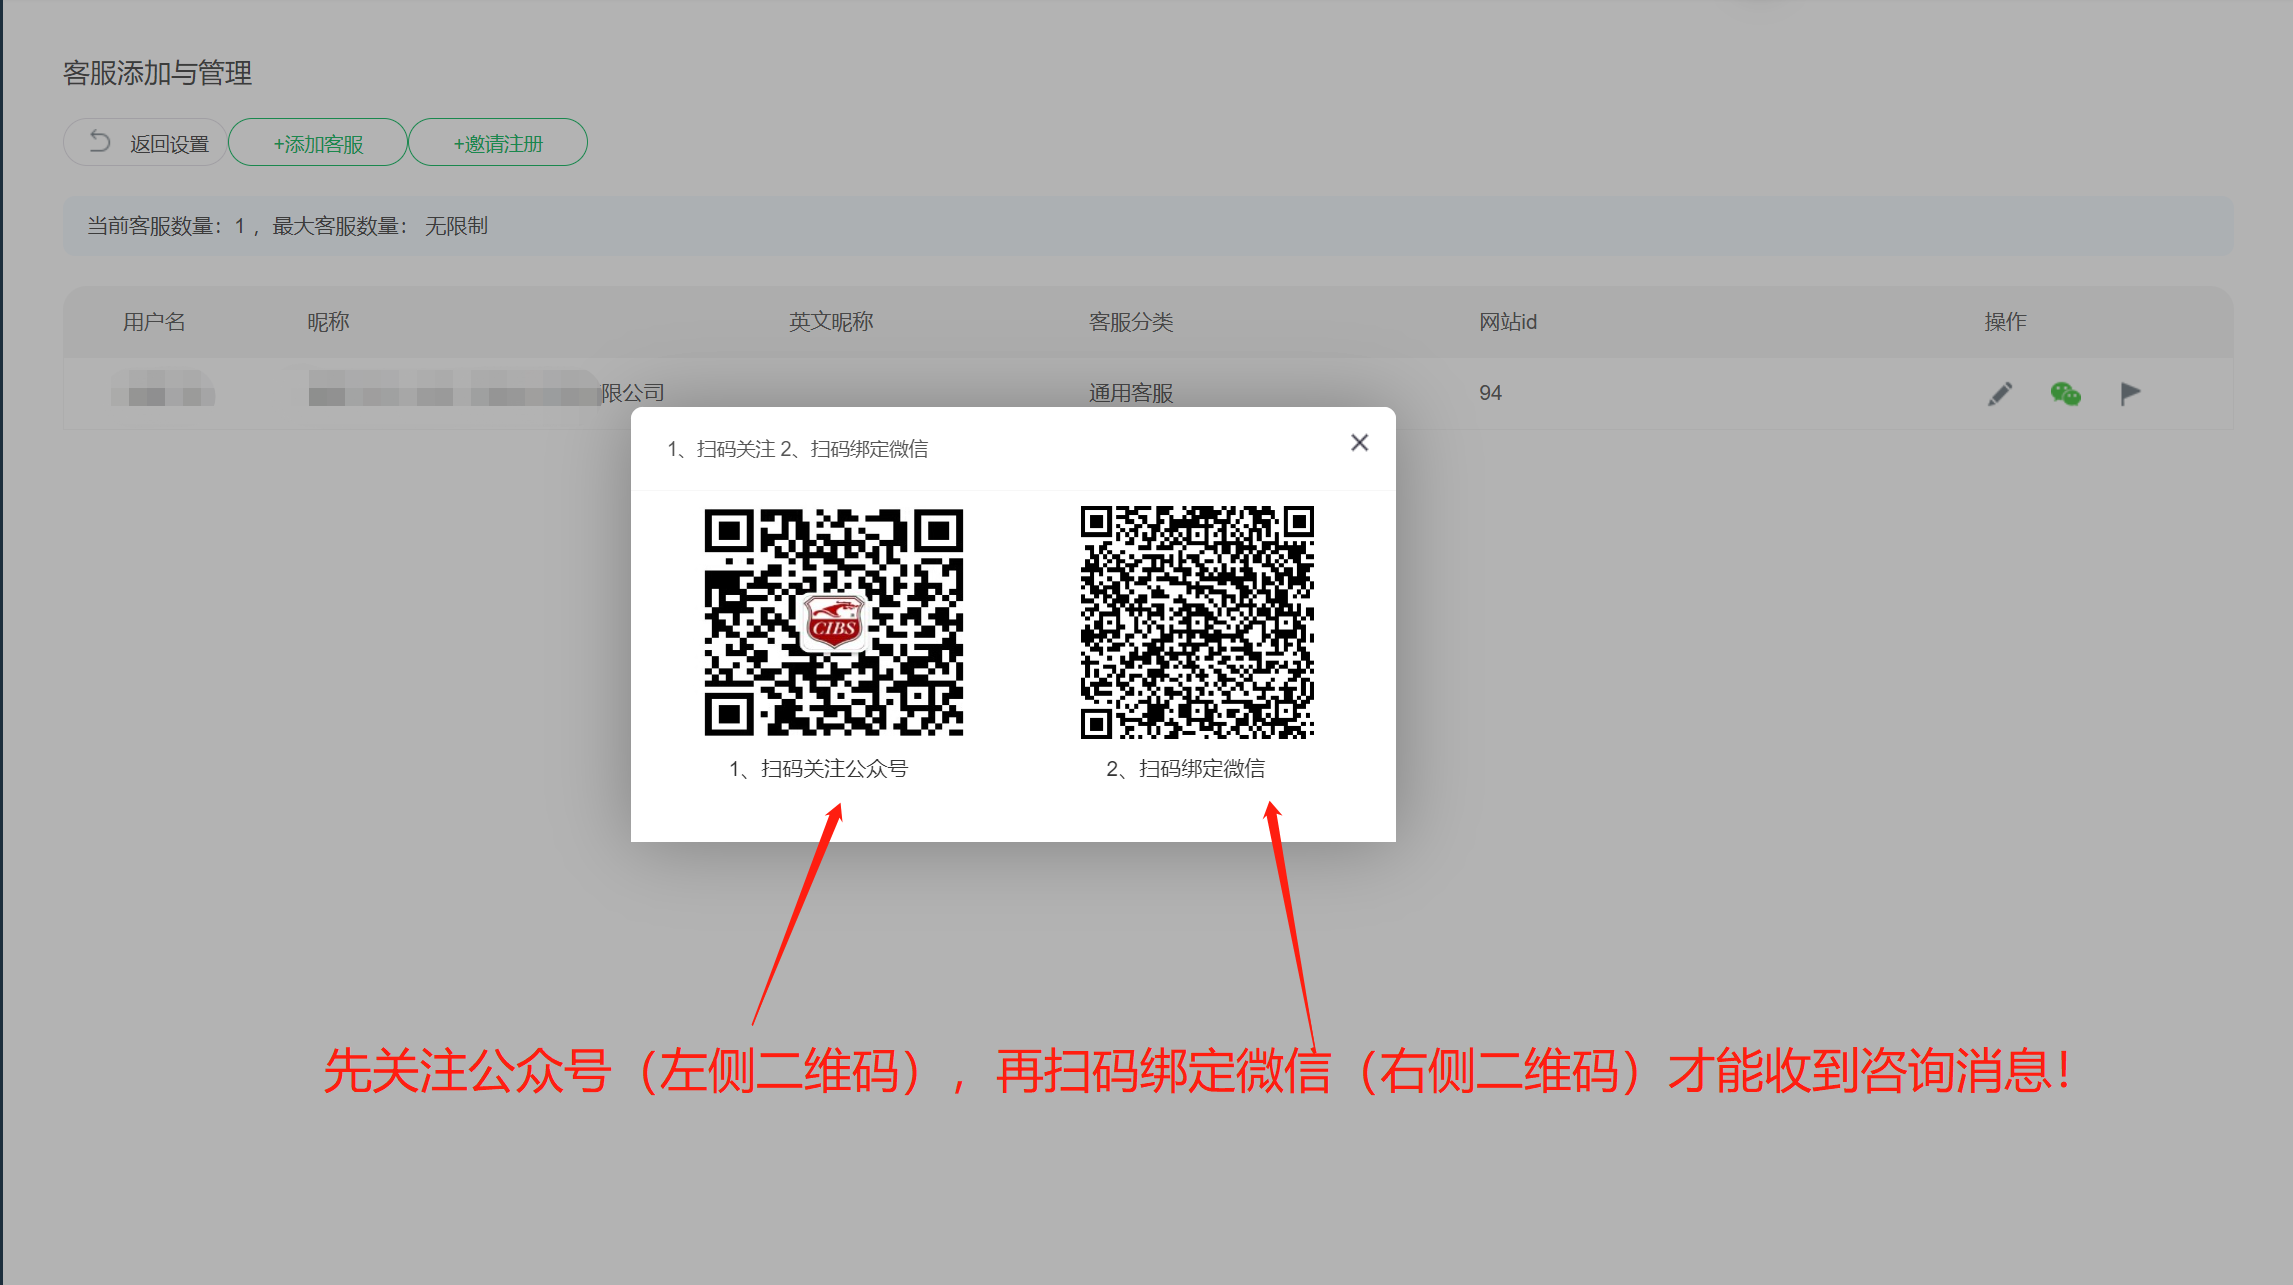Click the 客服添加与管理 page heading
Image resolution: width=2293 pixels, height=1285 pixels.
[x=157, y=73]
